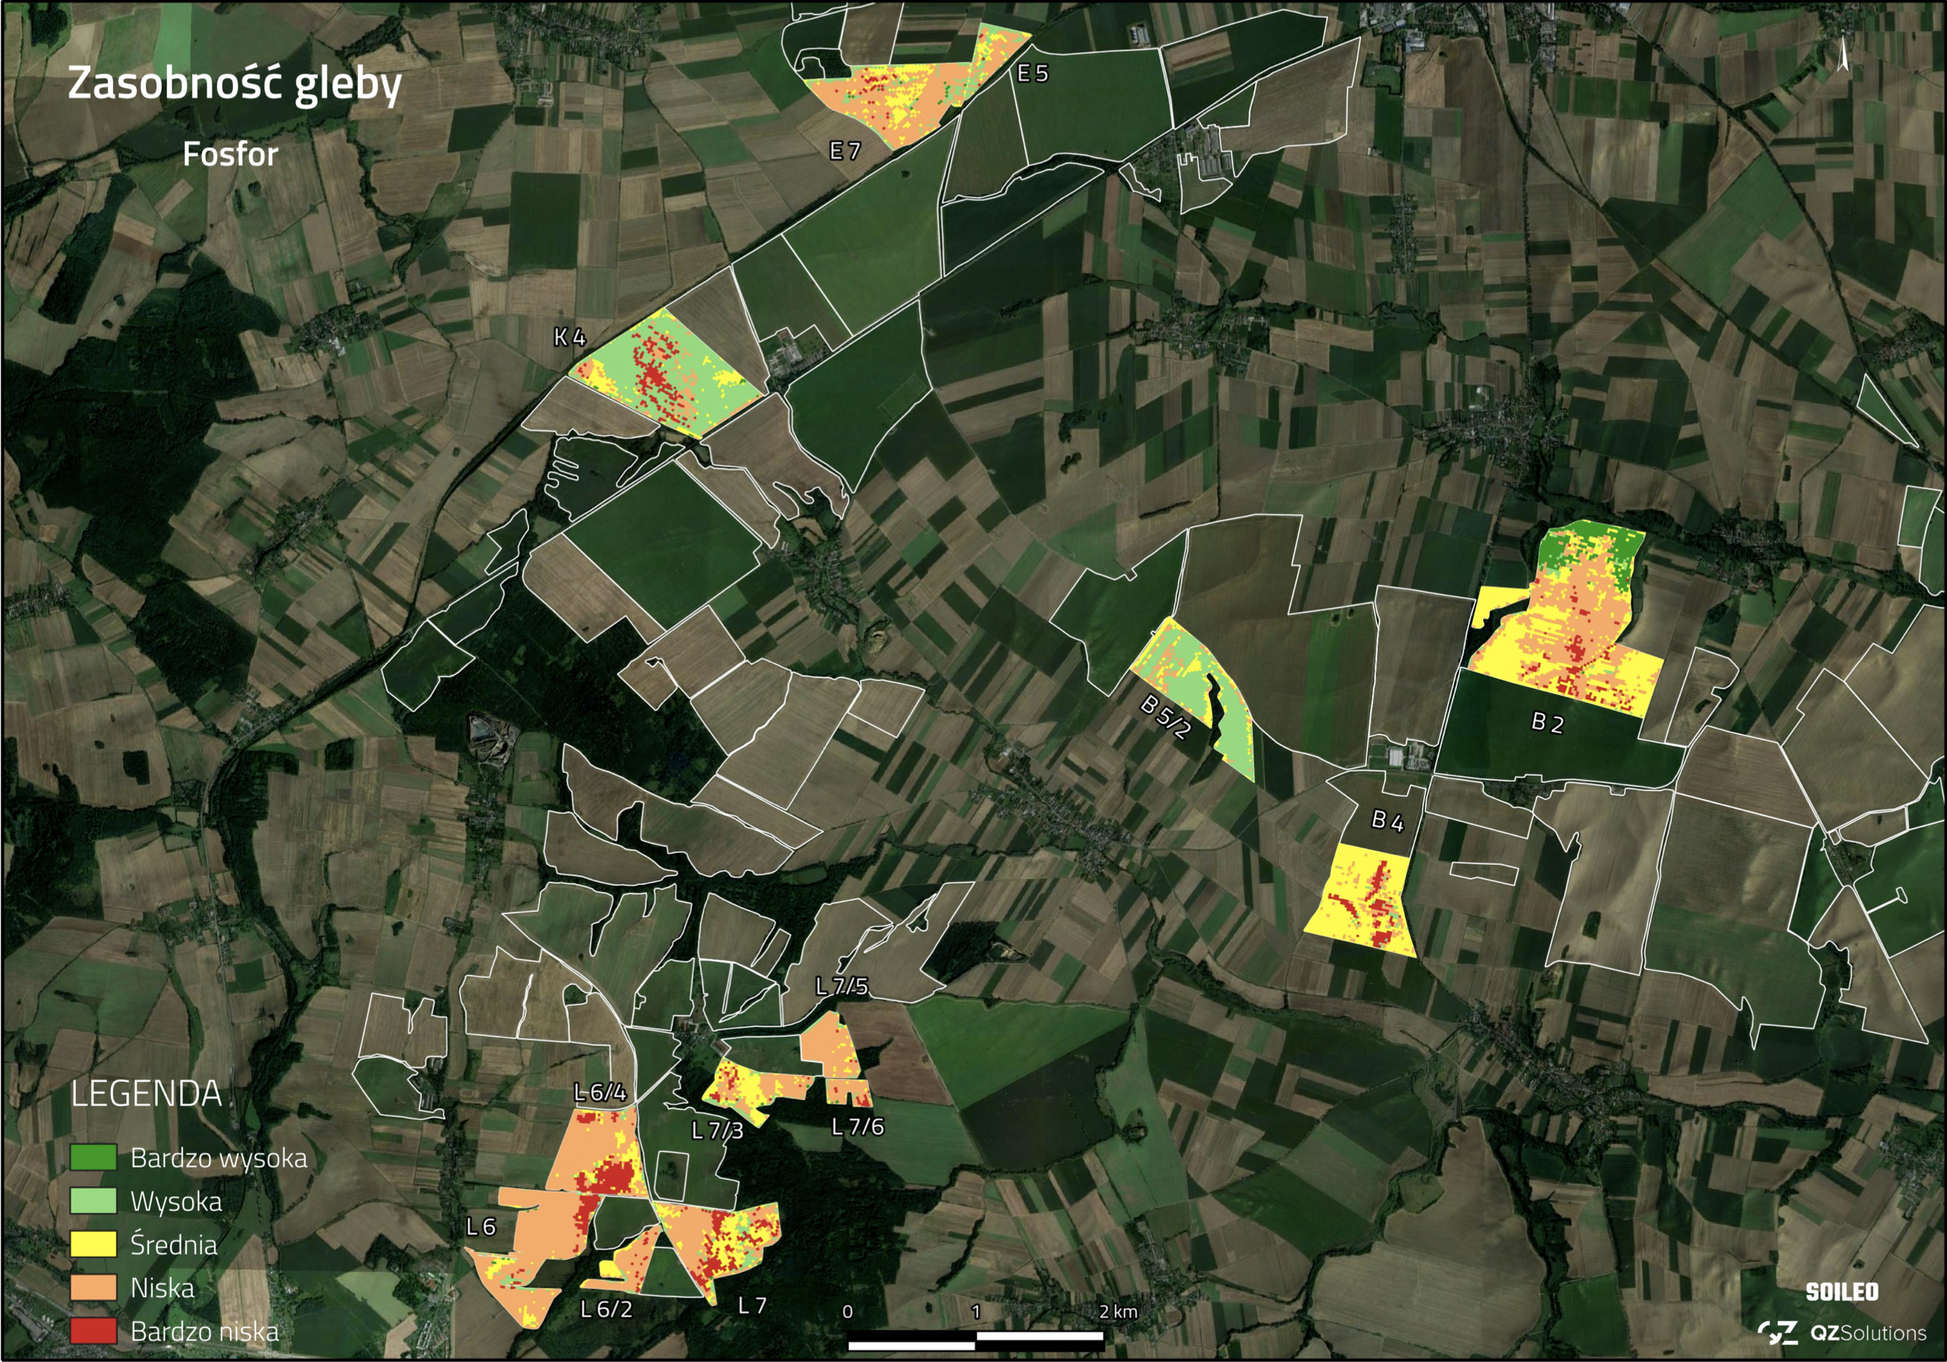Click the 'LEGENDA' heading

(x=146, y=1094)
